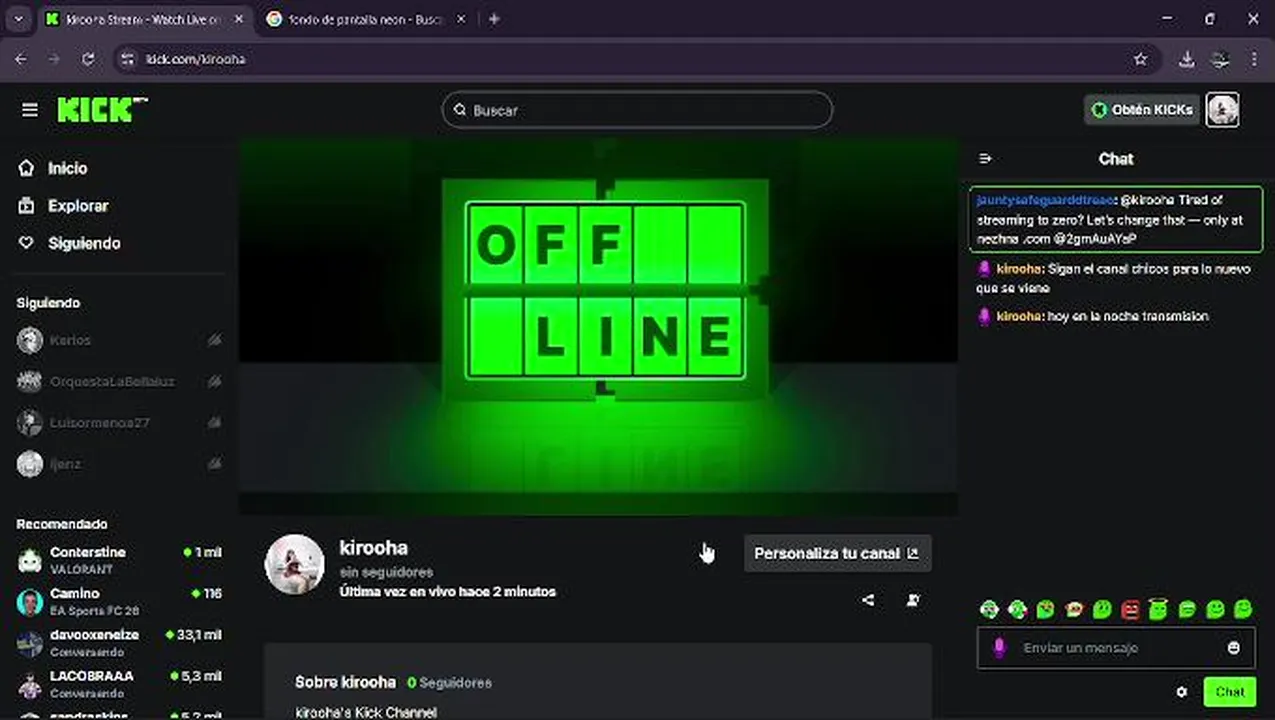
Task: Open chat settings gear icon
Action: 1181,692
